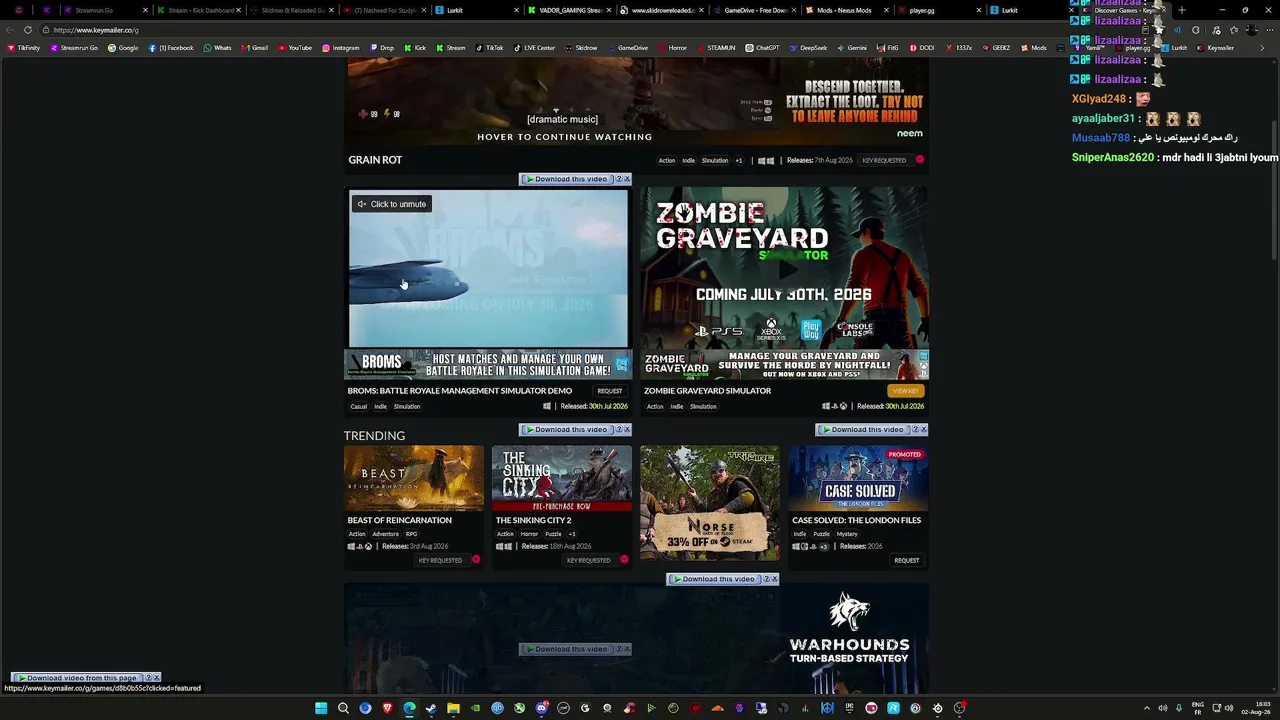Open ZOMBIE GRAVEYARD SIMULATOR title link
The image size is (1280, 720).
[707, 391]
